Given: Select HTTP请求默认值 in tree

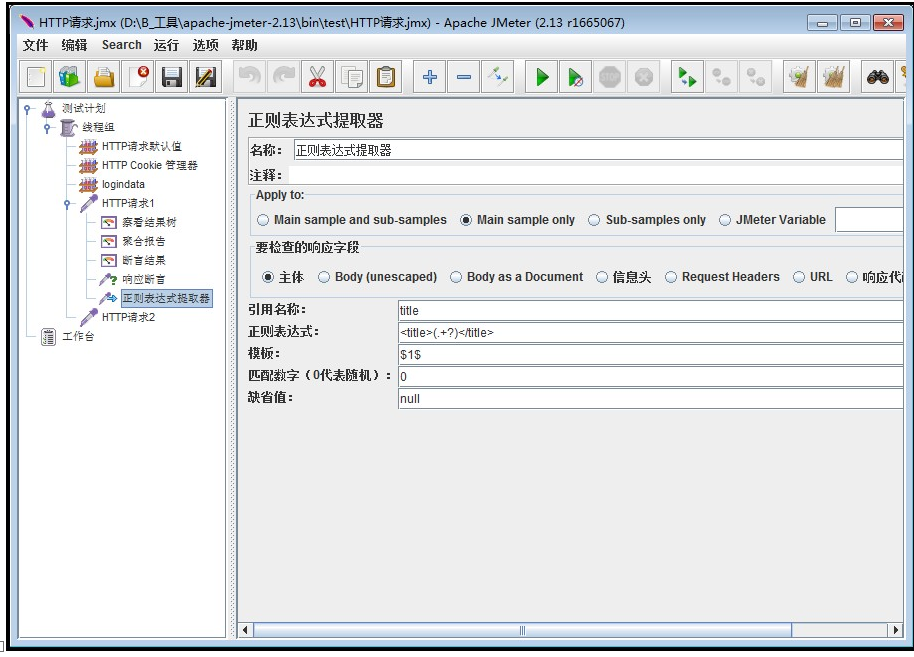Looking at the screenshot, I should click(141, 146).
